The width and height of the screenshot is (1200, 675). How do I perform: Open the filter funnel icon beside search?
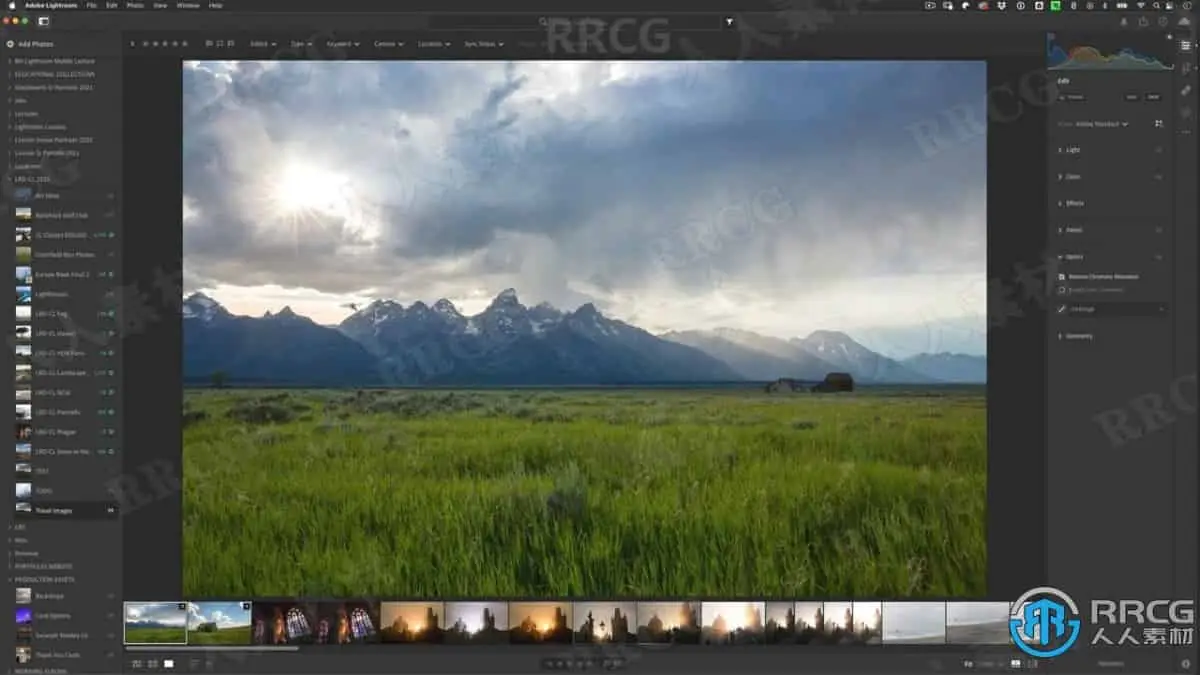[729, 21]
